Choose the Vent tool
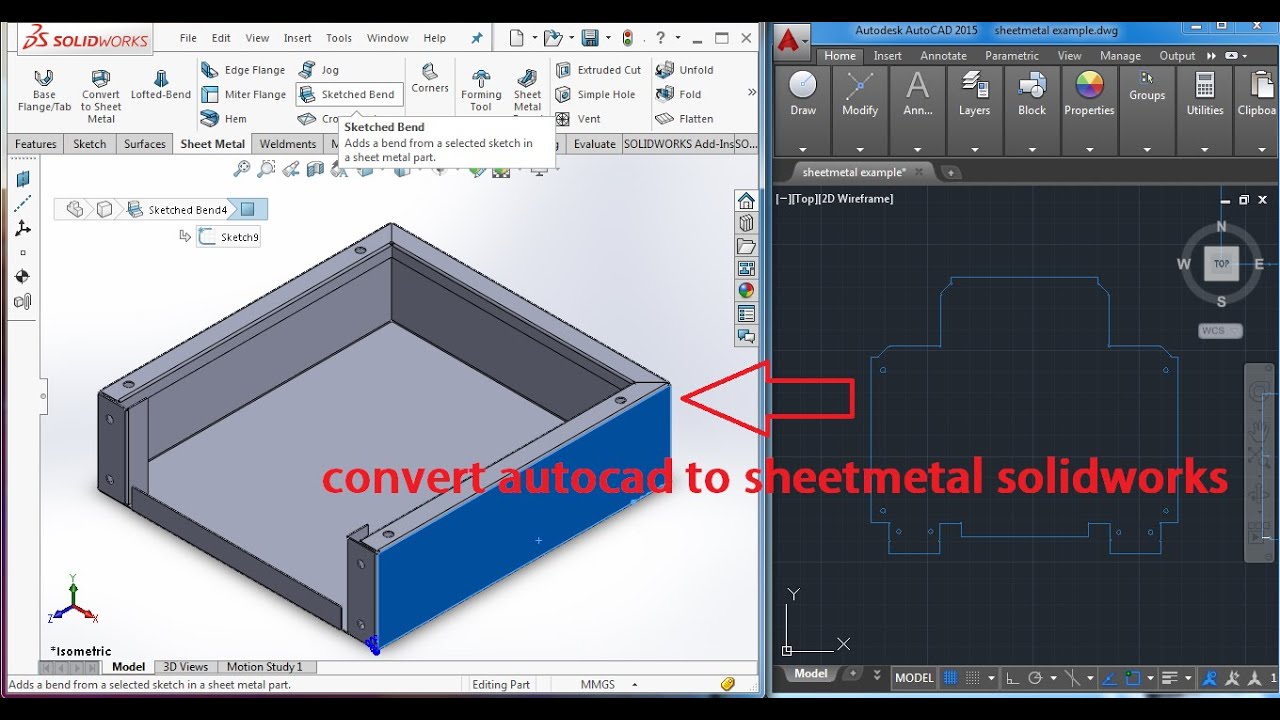This screenshot has width=1280, height=720. tap(579, 118)
